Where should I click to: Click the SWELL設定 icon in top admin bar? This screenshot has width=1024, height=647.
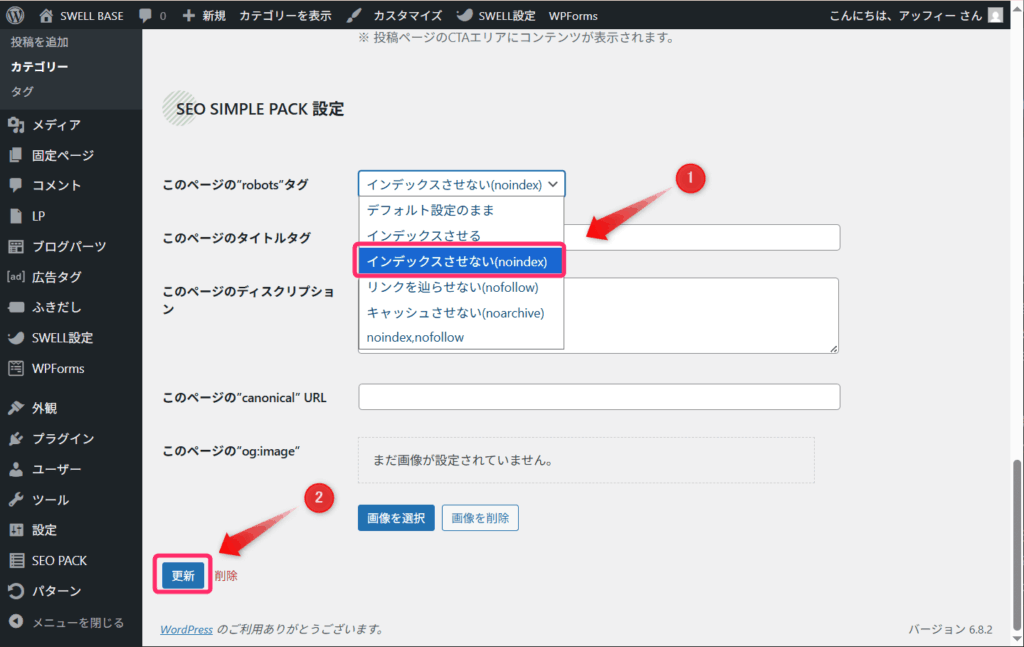[465, 16]
